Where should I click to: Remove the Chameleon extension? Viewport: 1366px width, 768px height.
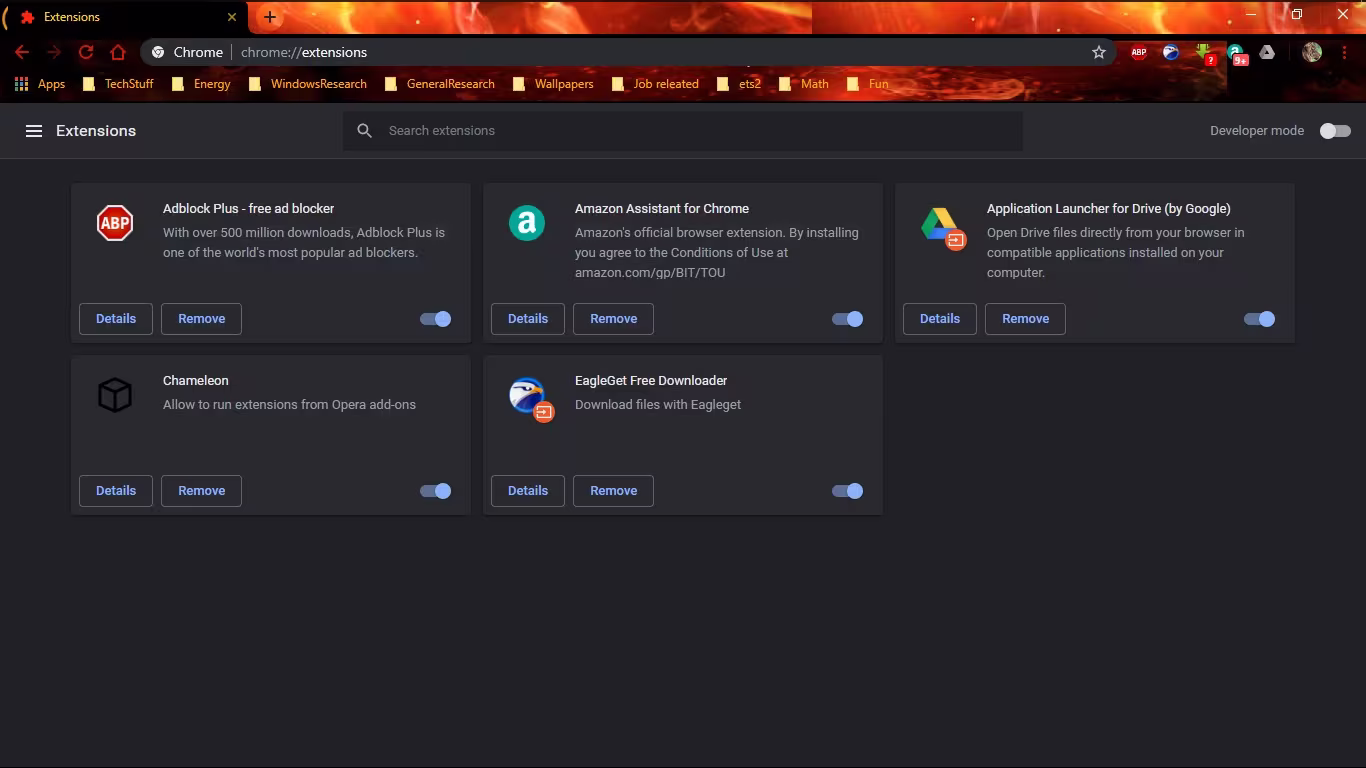tap(201, 491)
